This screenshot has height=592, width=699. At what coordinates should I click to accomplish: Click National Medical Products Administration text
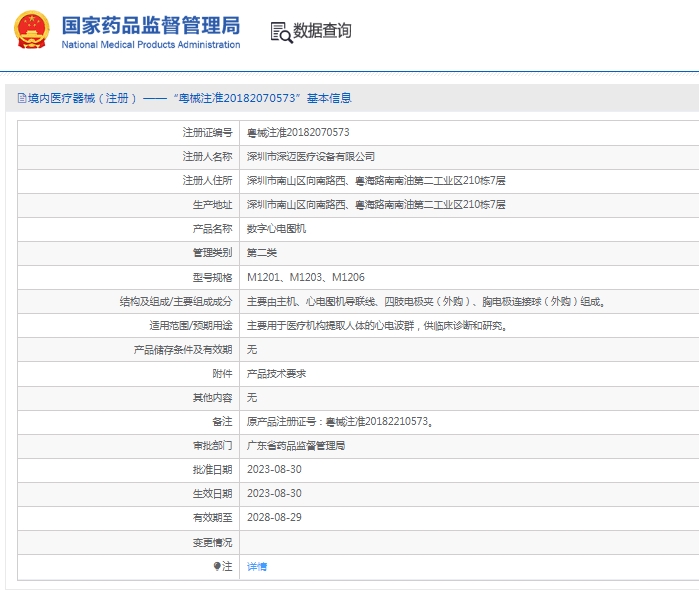tap(151, 45)
